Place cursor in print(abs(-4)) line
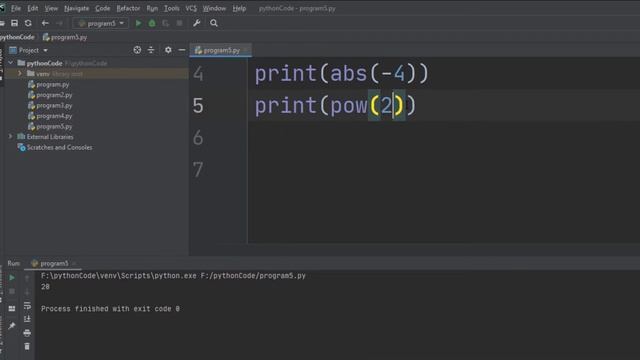This screenshot has height=360, width=640. click(341, 74)
